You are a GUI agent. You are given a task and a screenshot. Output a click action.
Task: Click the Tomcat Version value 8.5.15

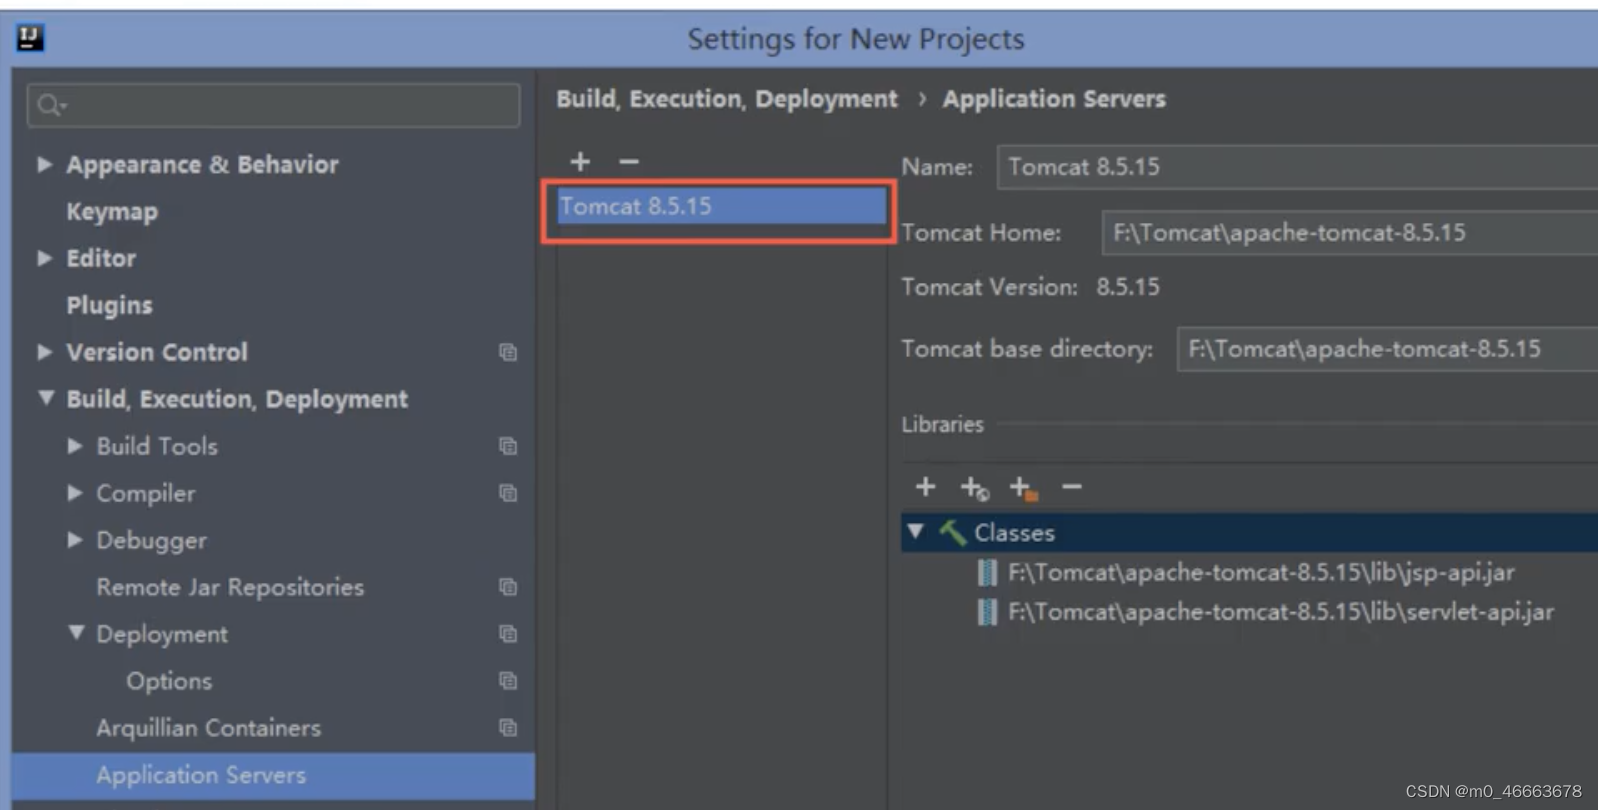pyautogui.click(x=1128, y=287)
